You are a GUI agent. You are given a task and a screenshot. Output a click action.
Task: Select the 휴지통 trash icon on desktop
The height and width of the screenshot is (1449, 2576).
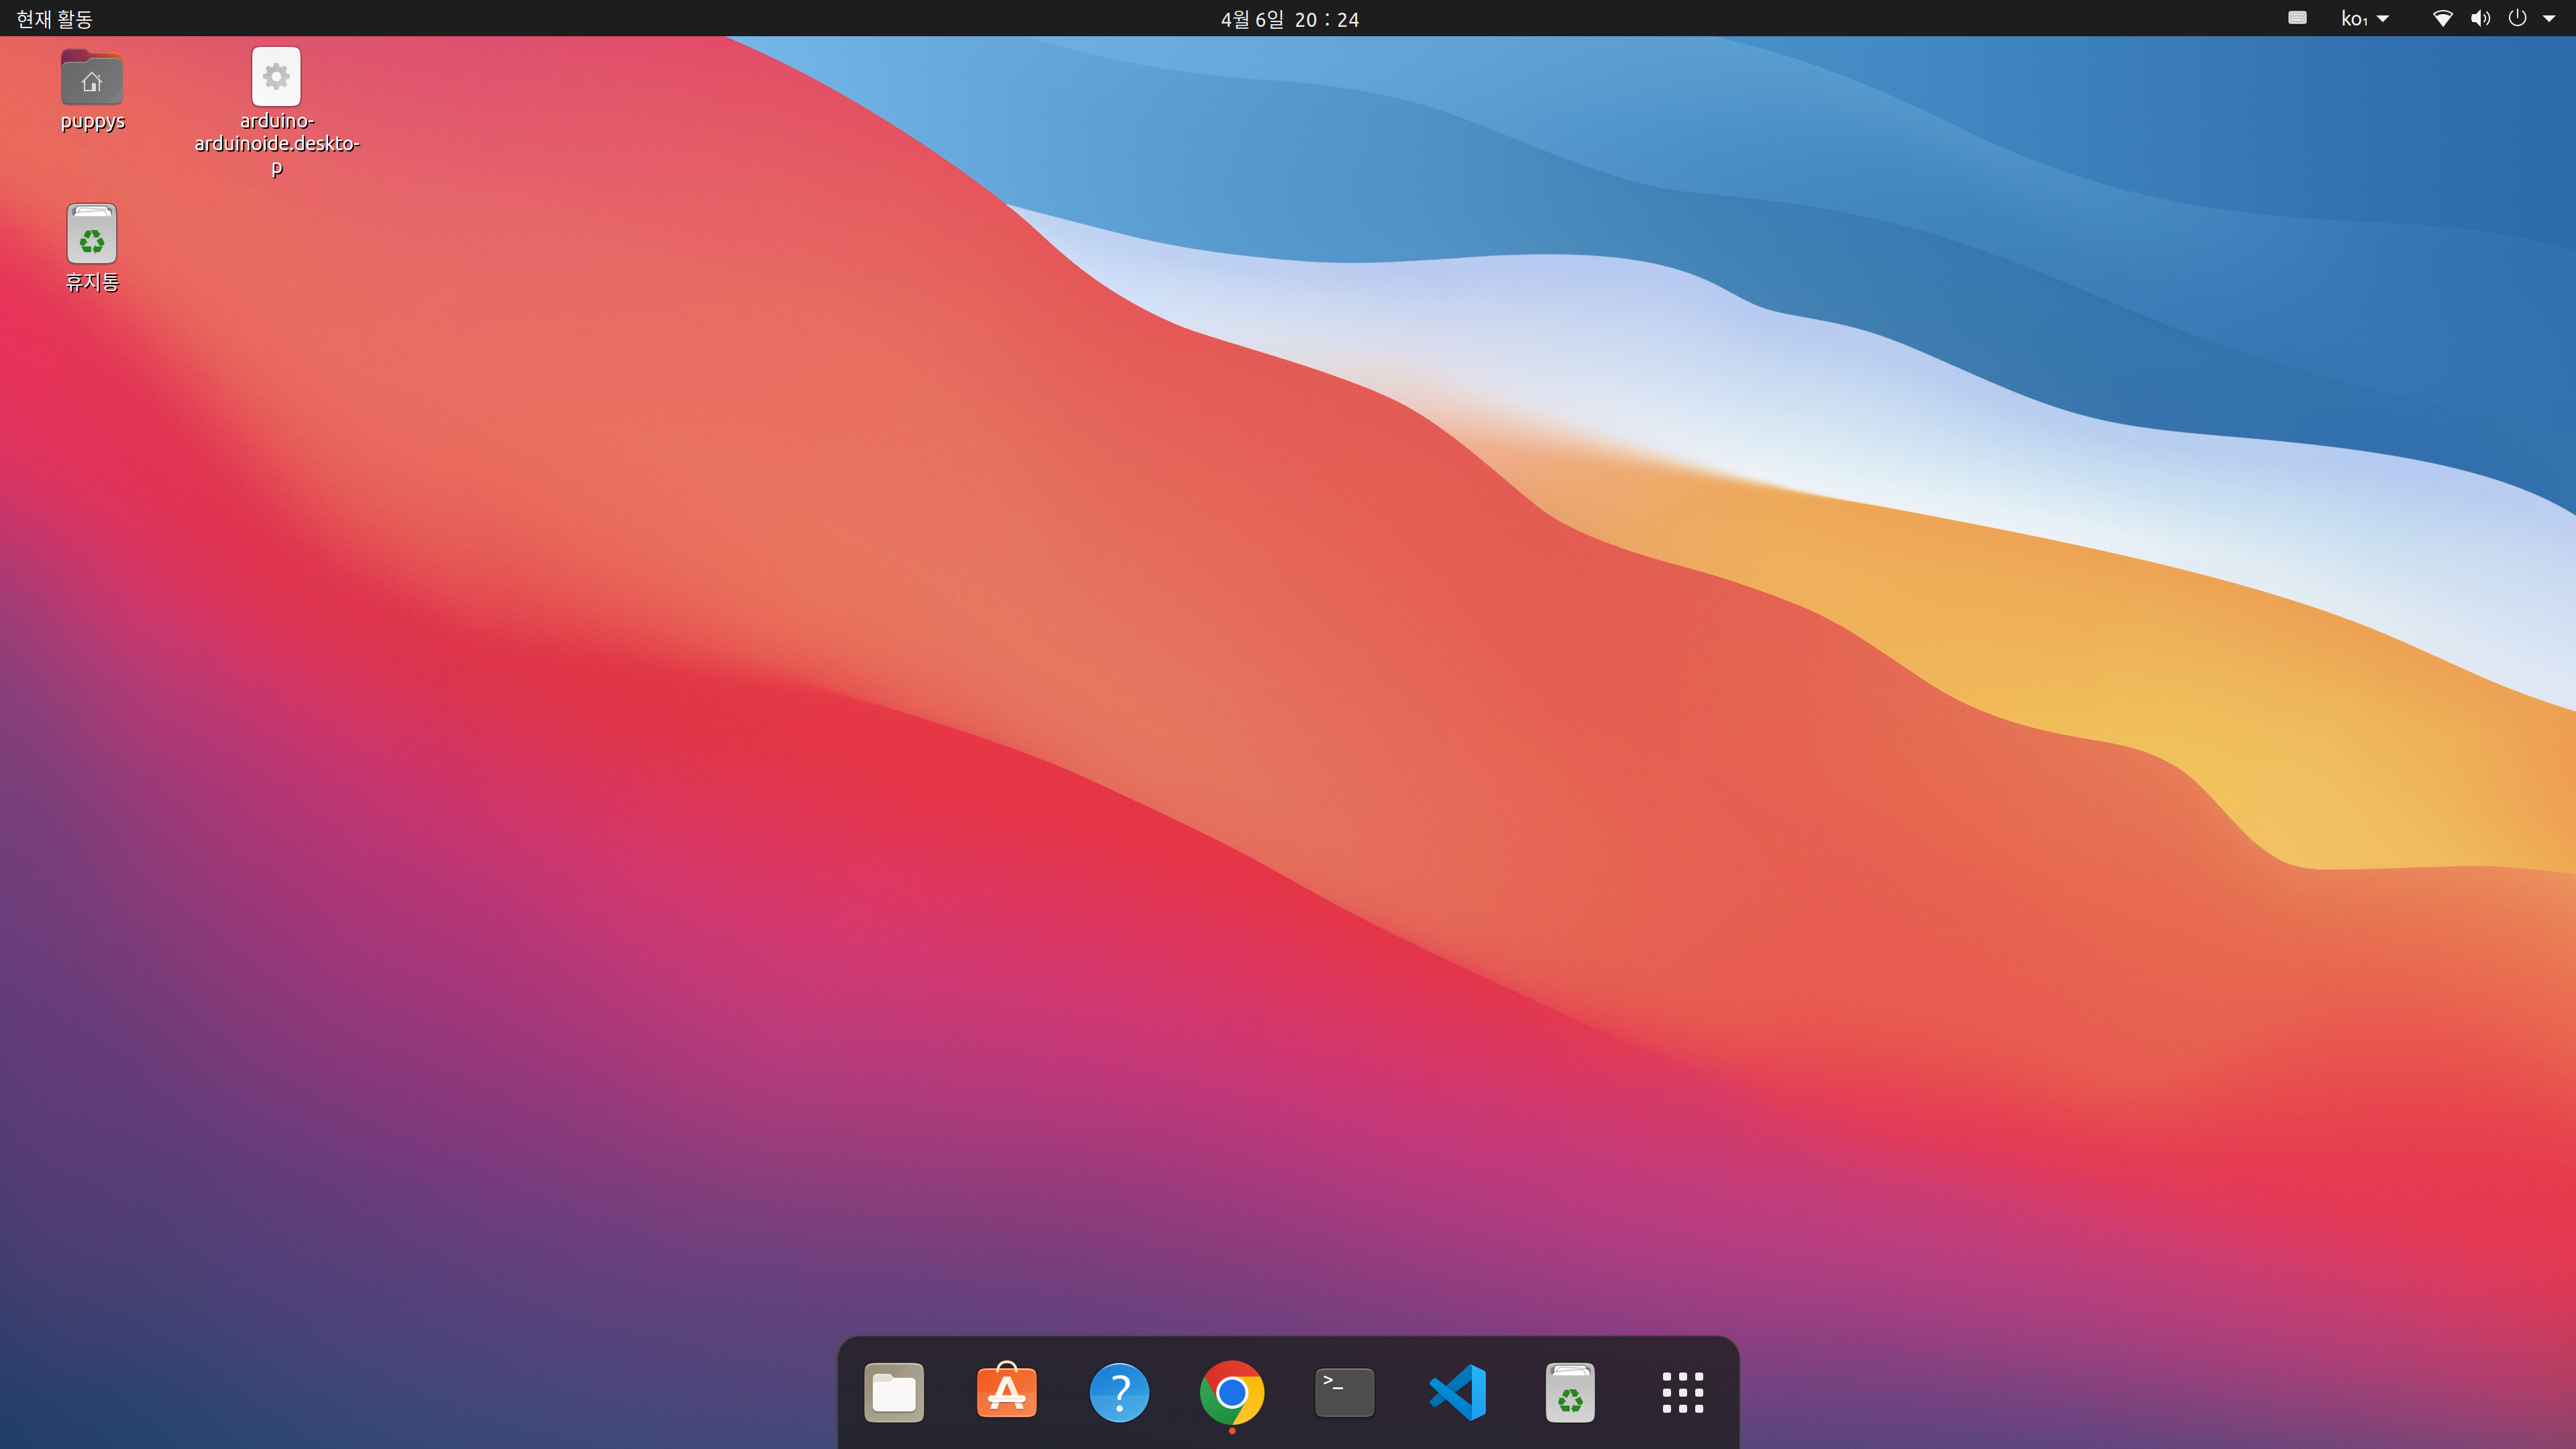coord(92,234)
